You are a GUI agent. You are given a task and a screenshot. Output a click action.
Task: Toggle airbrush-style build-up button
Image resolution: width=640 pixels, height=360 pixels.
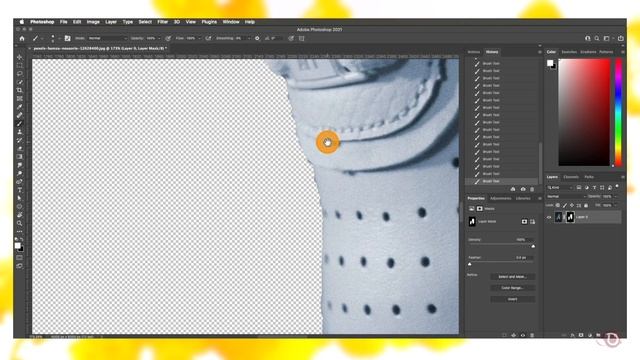pyautogui.click(x=208, y=38)
